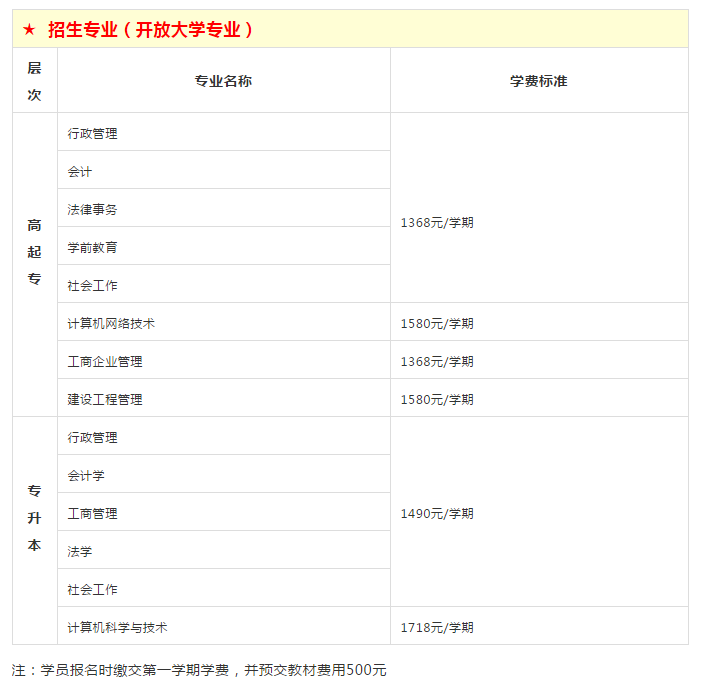Click the 学前教育 major entry

[92, 247]
